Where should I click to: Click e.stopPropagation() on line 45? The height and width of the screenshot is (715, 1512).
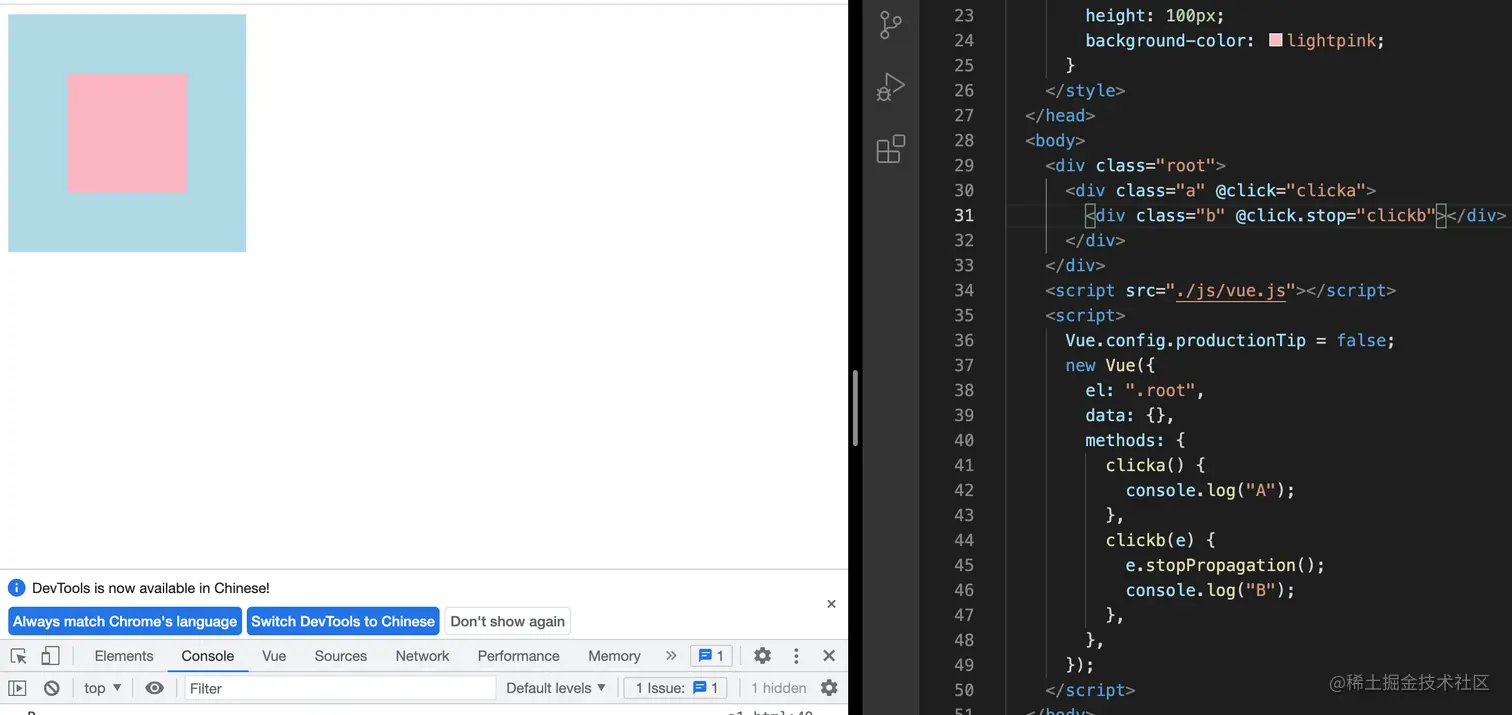[x=1225, y=565]
